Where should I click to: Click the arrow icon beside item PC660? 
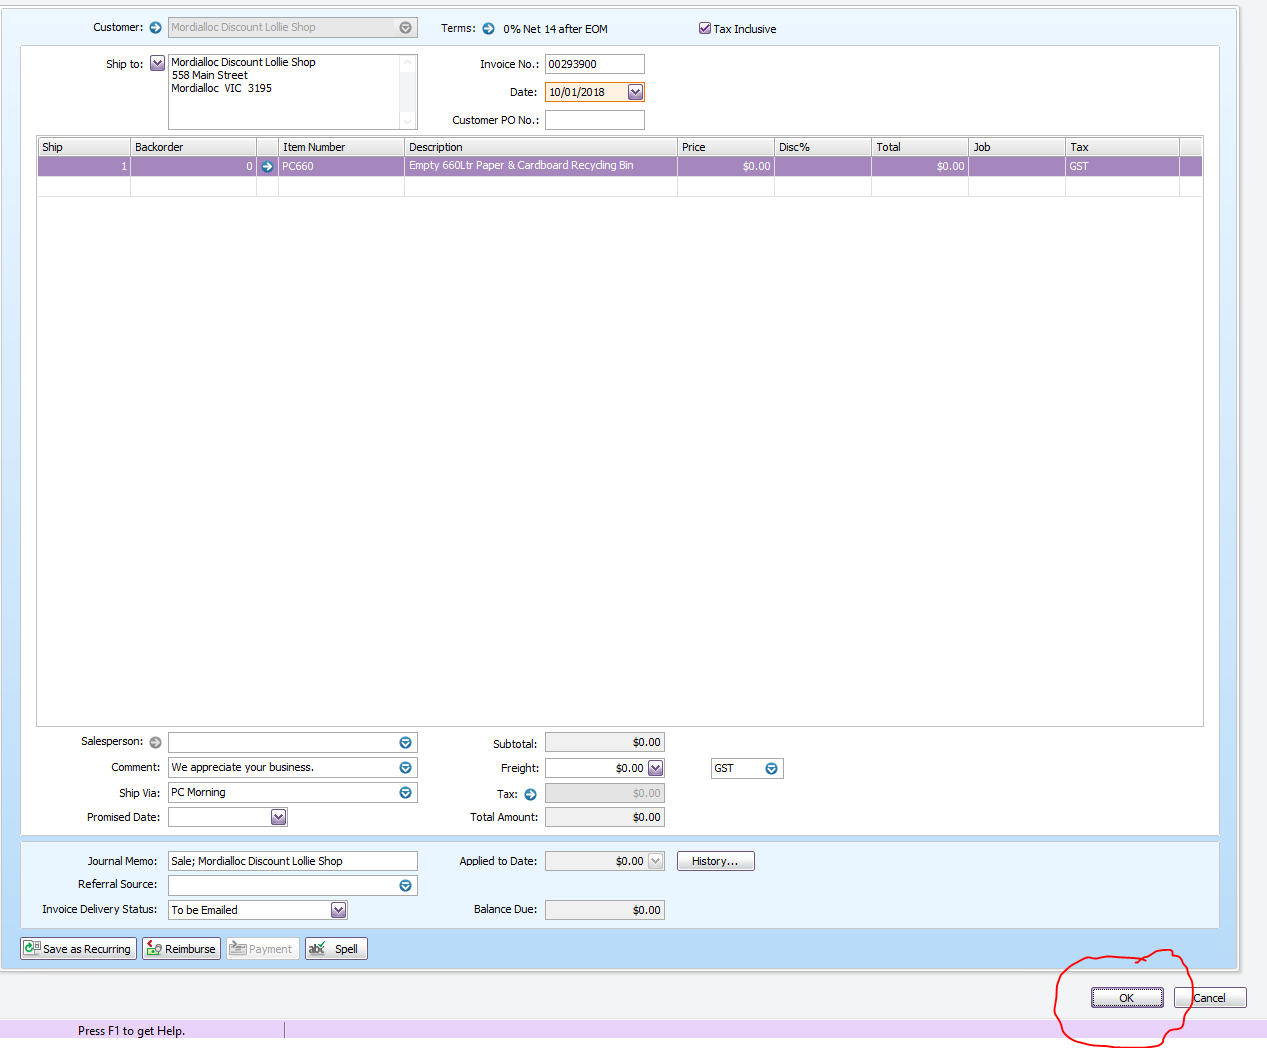[x=267, y=167]
